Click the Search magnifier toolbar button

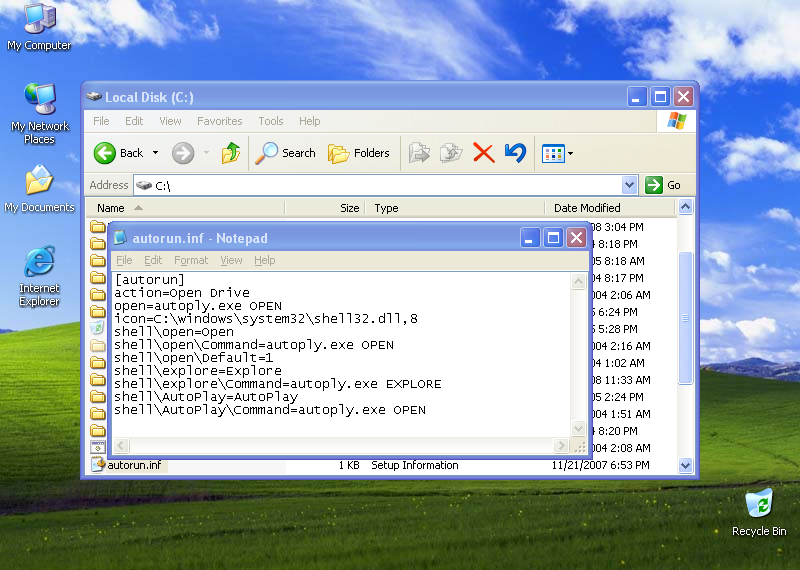(x=286, y=153)
